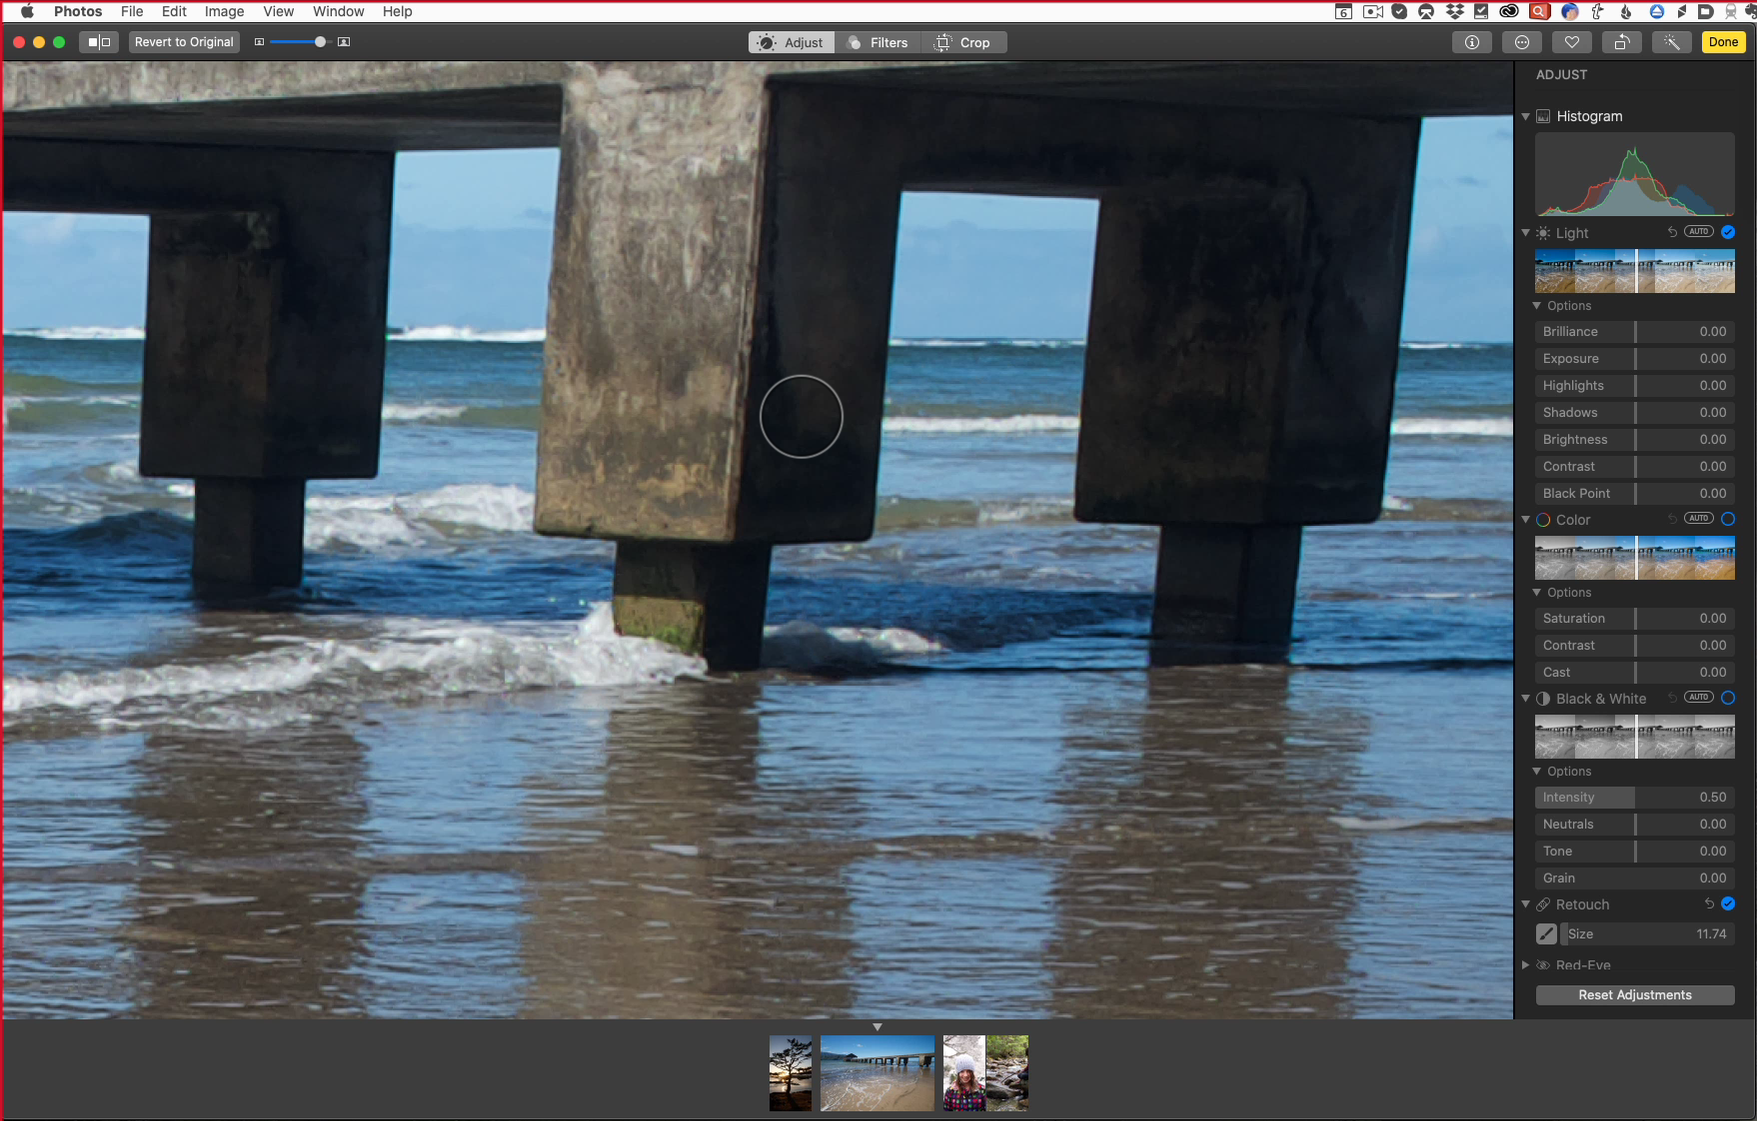Viewport: 1757px width, 1121px height.
Task: Undo Light adjustments with revert arrow
Action: click(x=1672, y=232)
